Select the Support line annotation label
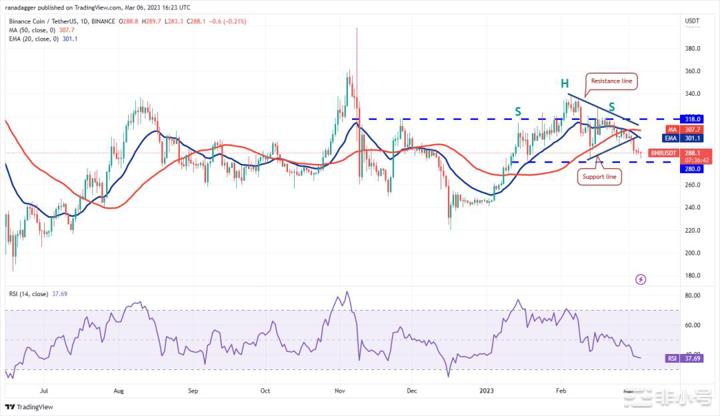 (x=599, y=176)
